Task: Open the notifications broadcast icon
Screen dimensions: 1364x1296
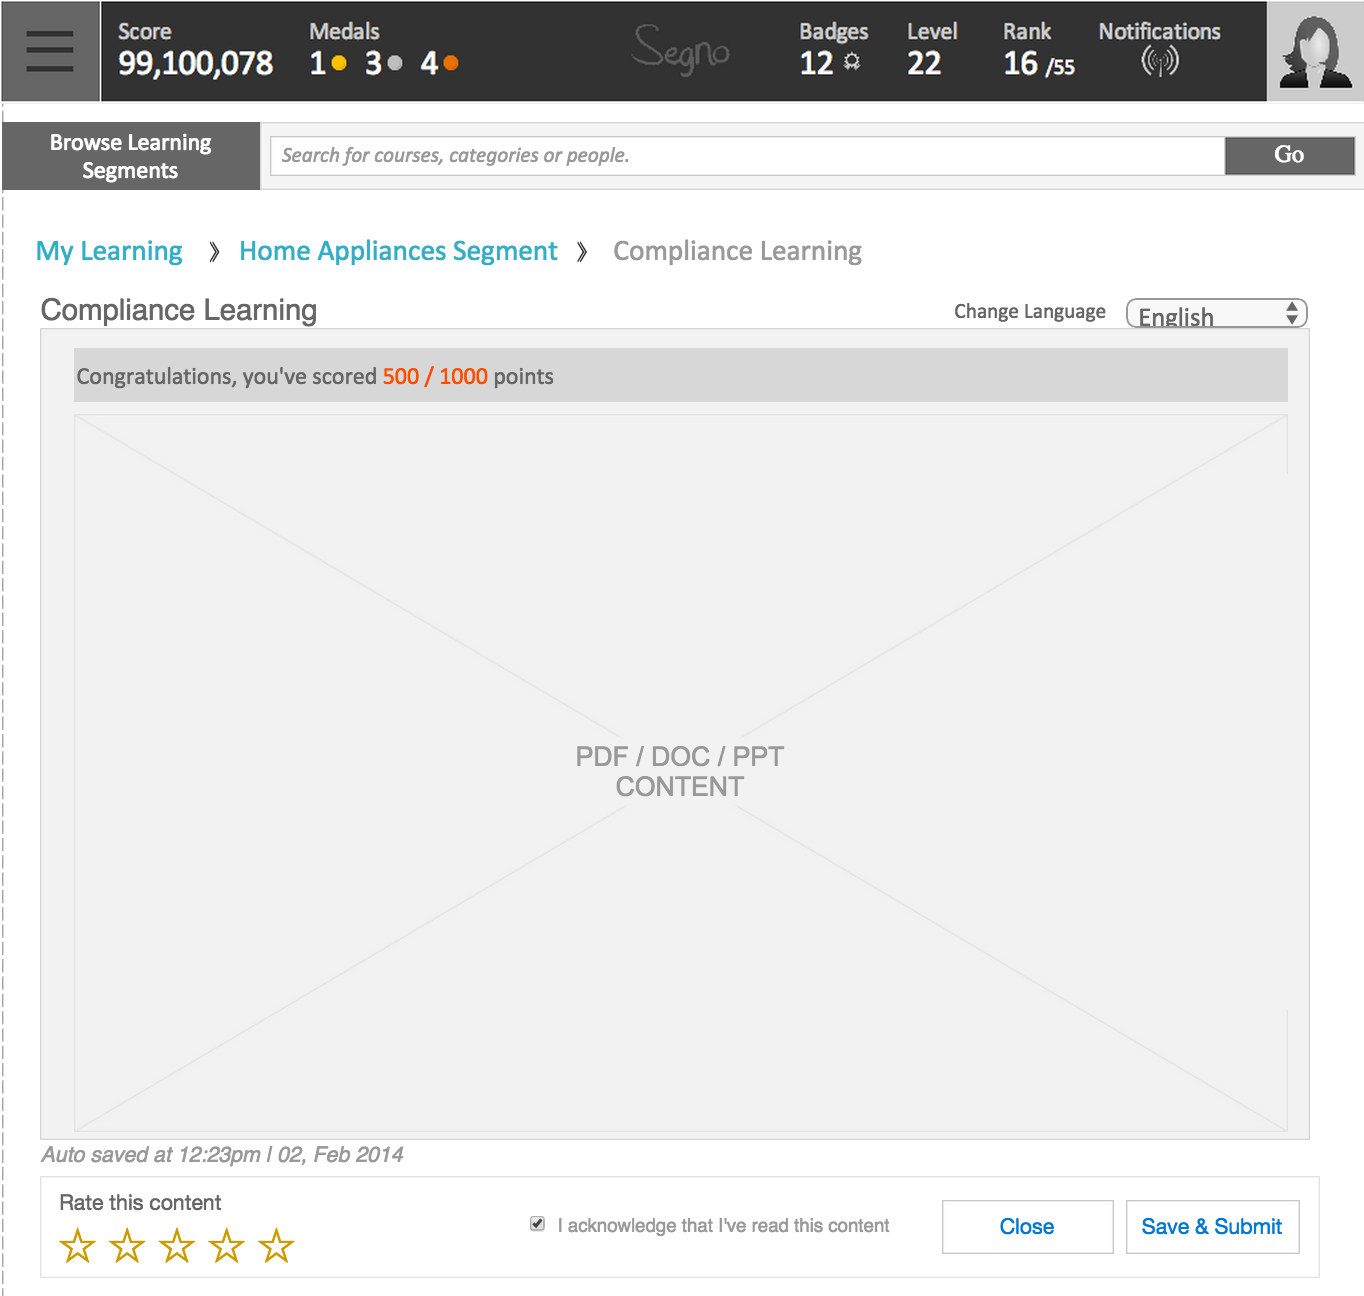Action: click(x=1160, y=62)
